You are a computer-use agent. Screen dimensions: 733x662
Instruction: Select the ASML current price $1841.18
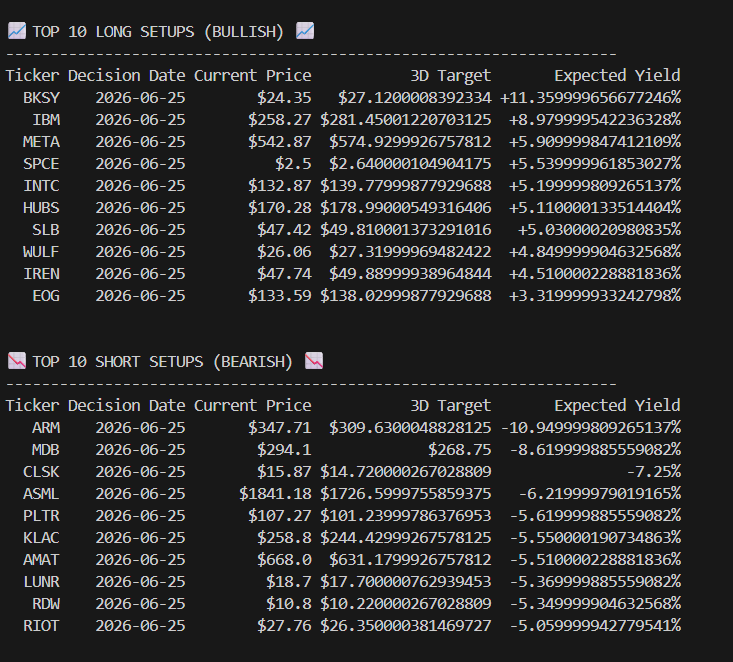[275, 494]
